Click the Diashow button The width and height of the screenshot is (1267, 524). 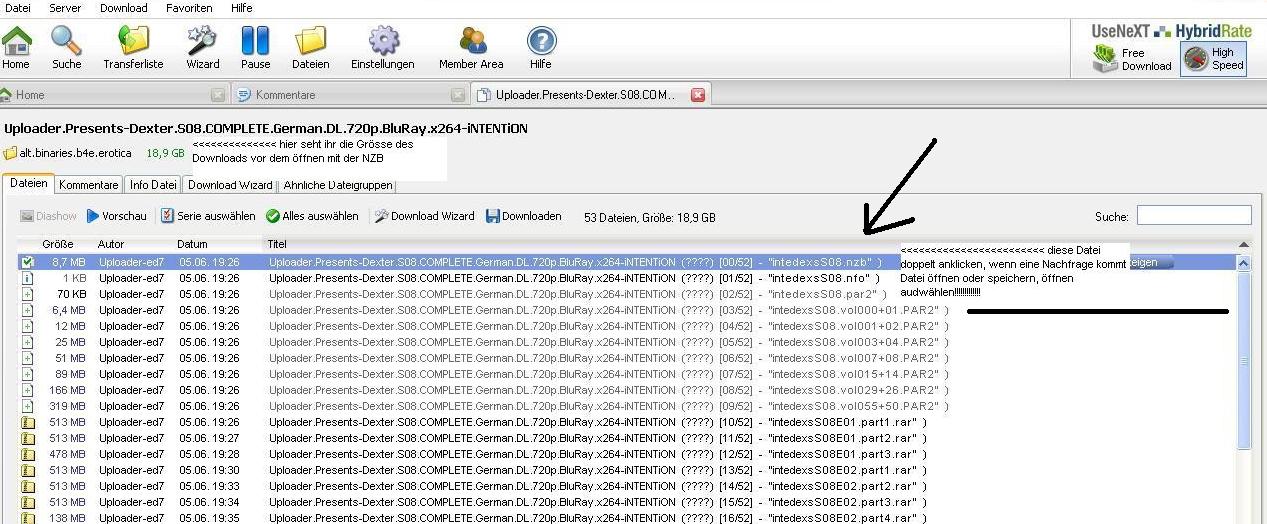(x=49, y=216)
